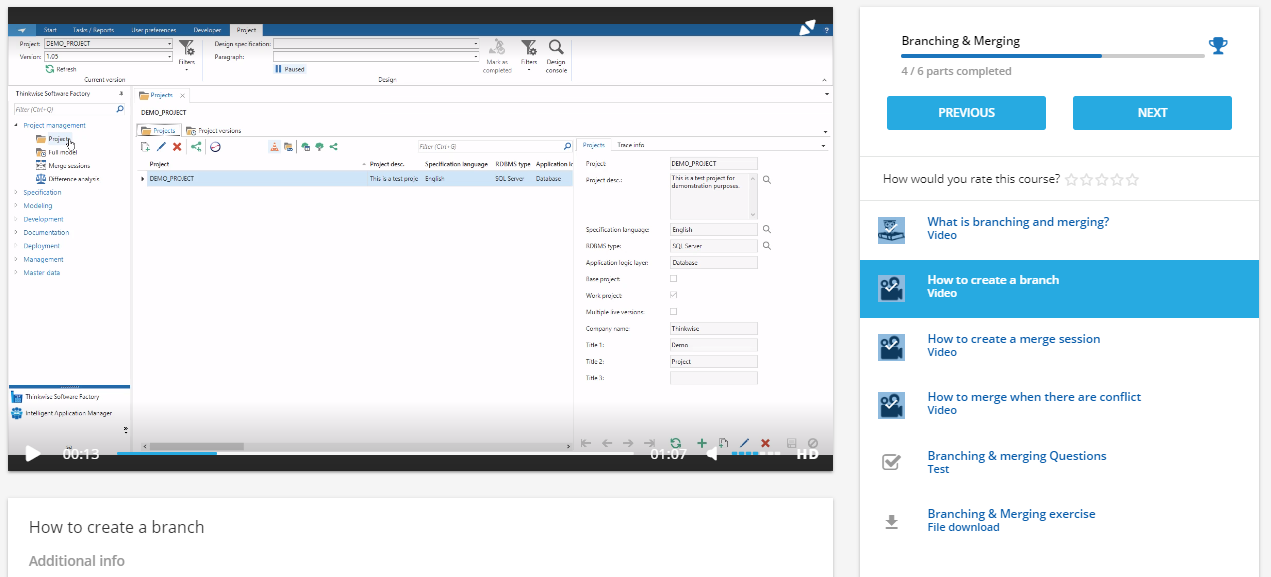The height and width of the screenshot is (577, 1271).
Task: Open the Start ribbon tab
Action: click(x=50, y=30)
